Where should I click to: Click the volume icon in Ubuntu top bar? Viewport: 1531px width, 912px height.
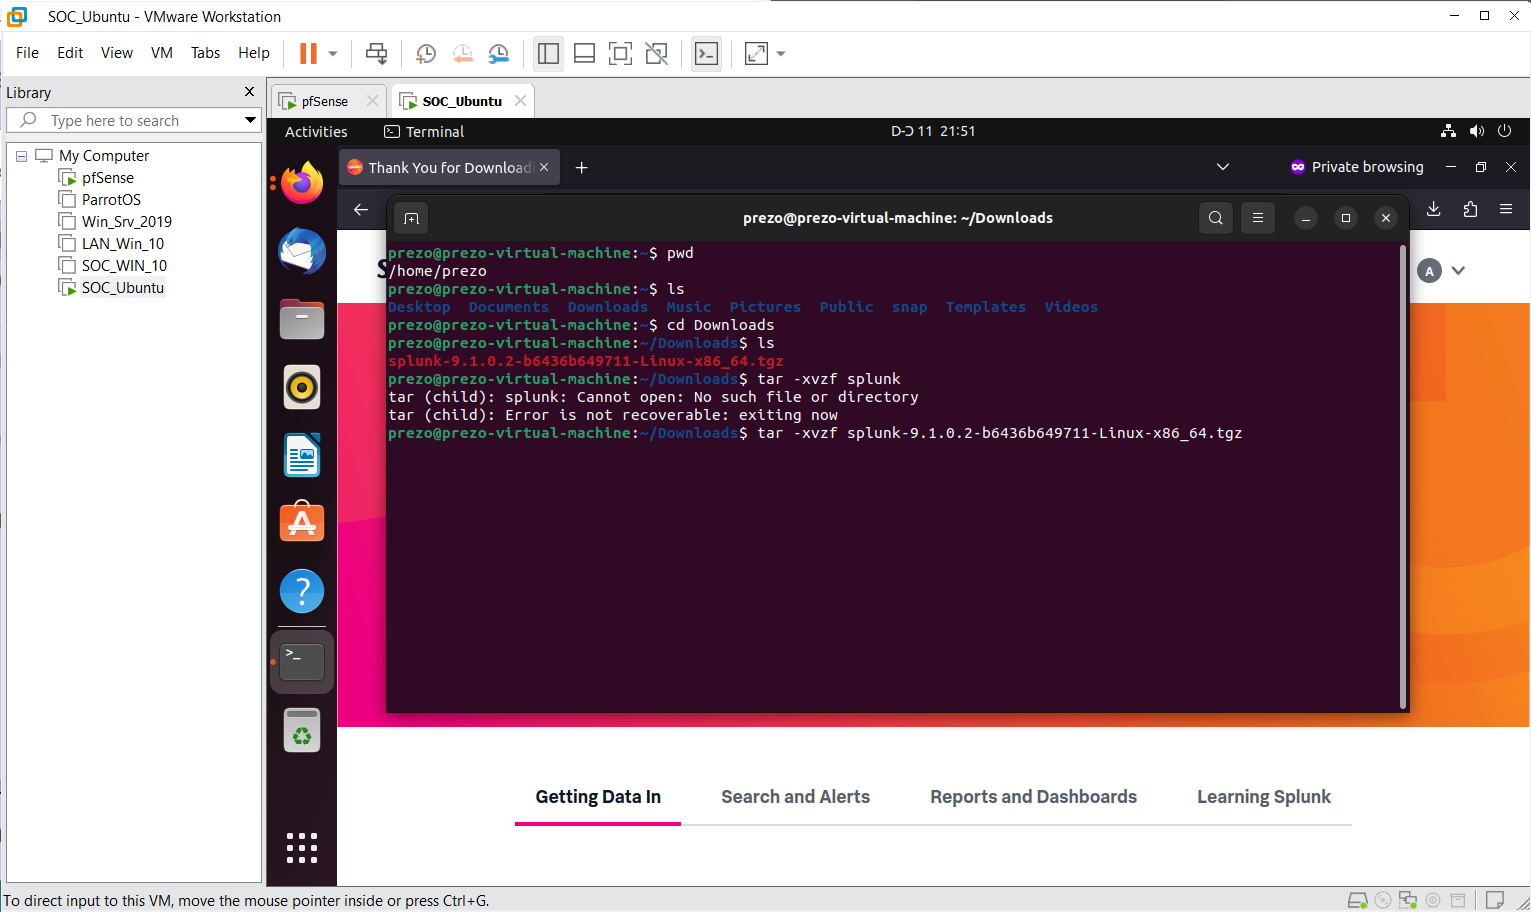pyautogui.click(x=1476, y=131)
